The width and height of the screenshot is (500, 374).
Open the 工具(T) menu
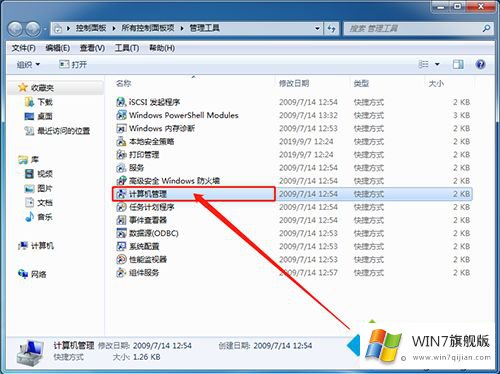click(x=127, y=48)
